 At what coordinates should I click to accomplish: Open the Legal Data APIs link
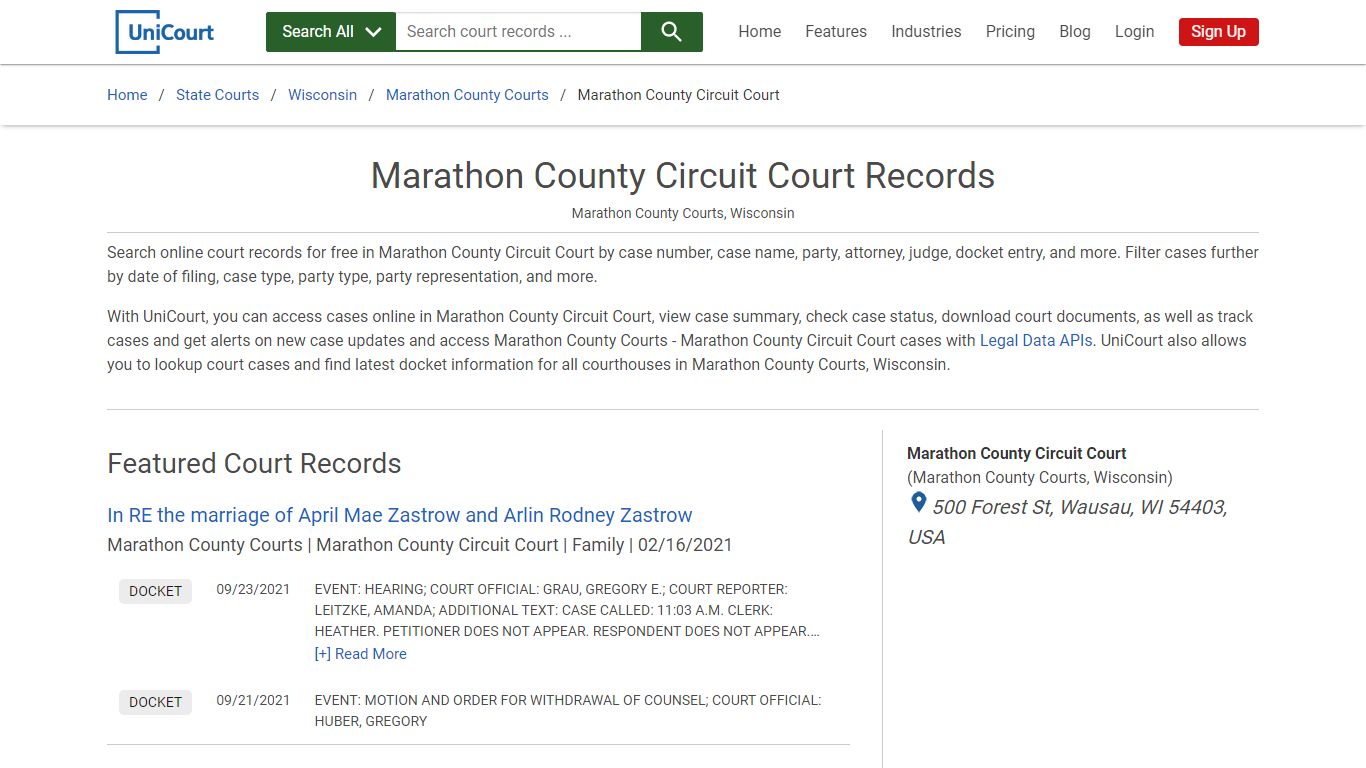(1036, 340)
